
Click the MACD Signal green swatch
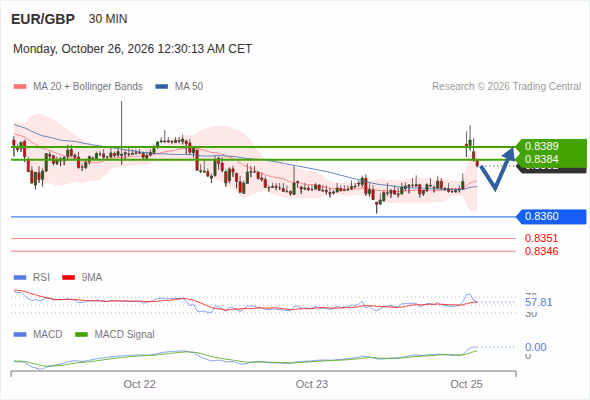81,335
